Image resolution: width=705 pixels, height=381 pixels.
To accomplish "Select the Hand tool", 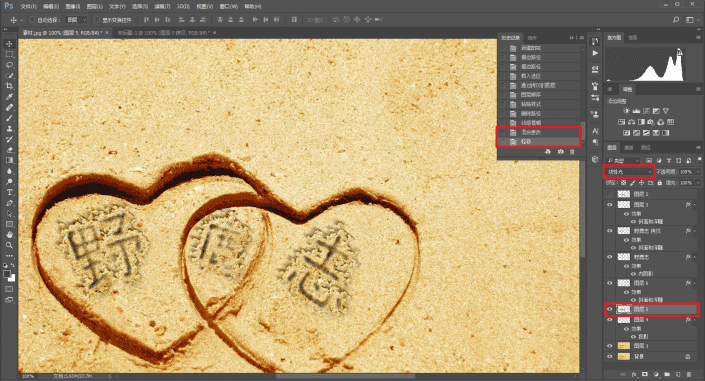I will click(9, 235).
